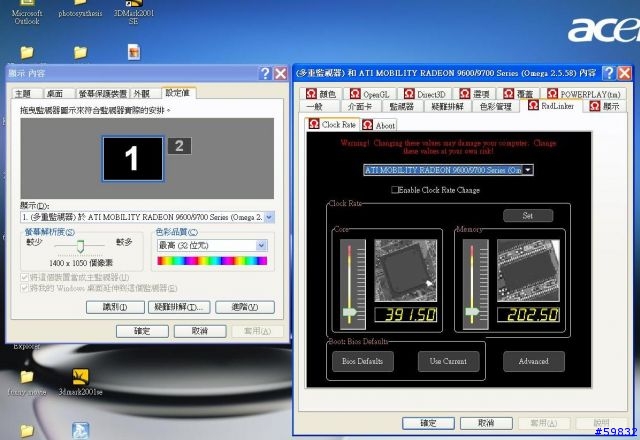Image resolution: width=640 pixels, height=440 pixels.
Task: Click 確定 in the 顯示 內容 window
Action: tap(142, 331)
